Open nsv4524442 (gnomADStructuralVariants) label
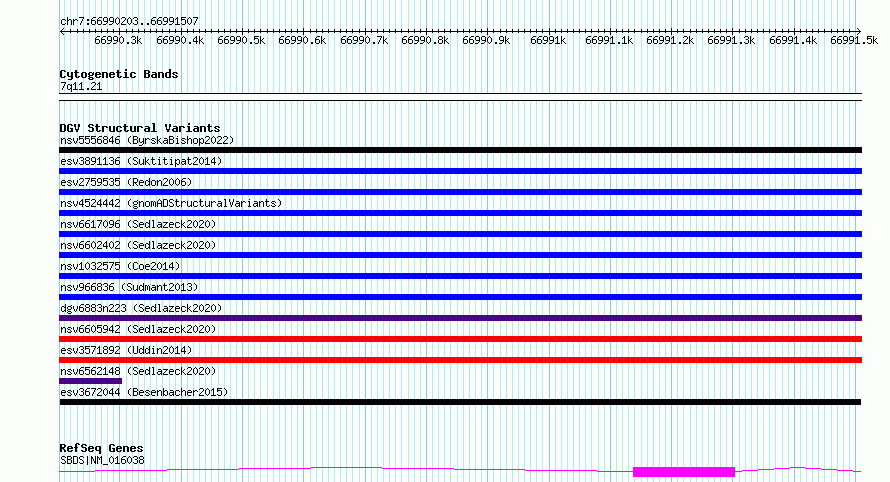 [171, 203]
